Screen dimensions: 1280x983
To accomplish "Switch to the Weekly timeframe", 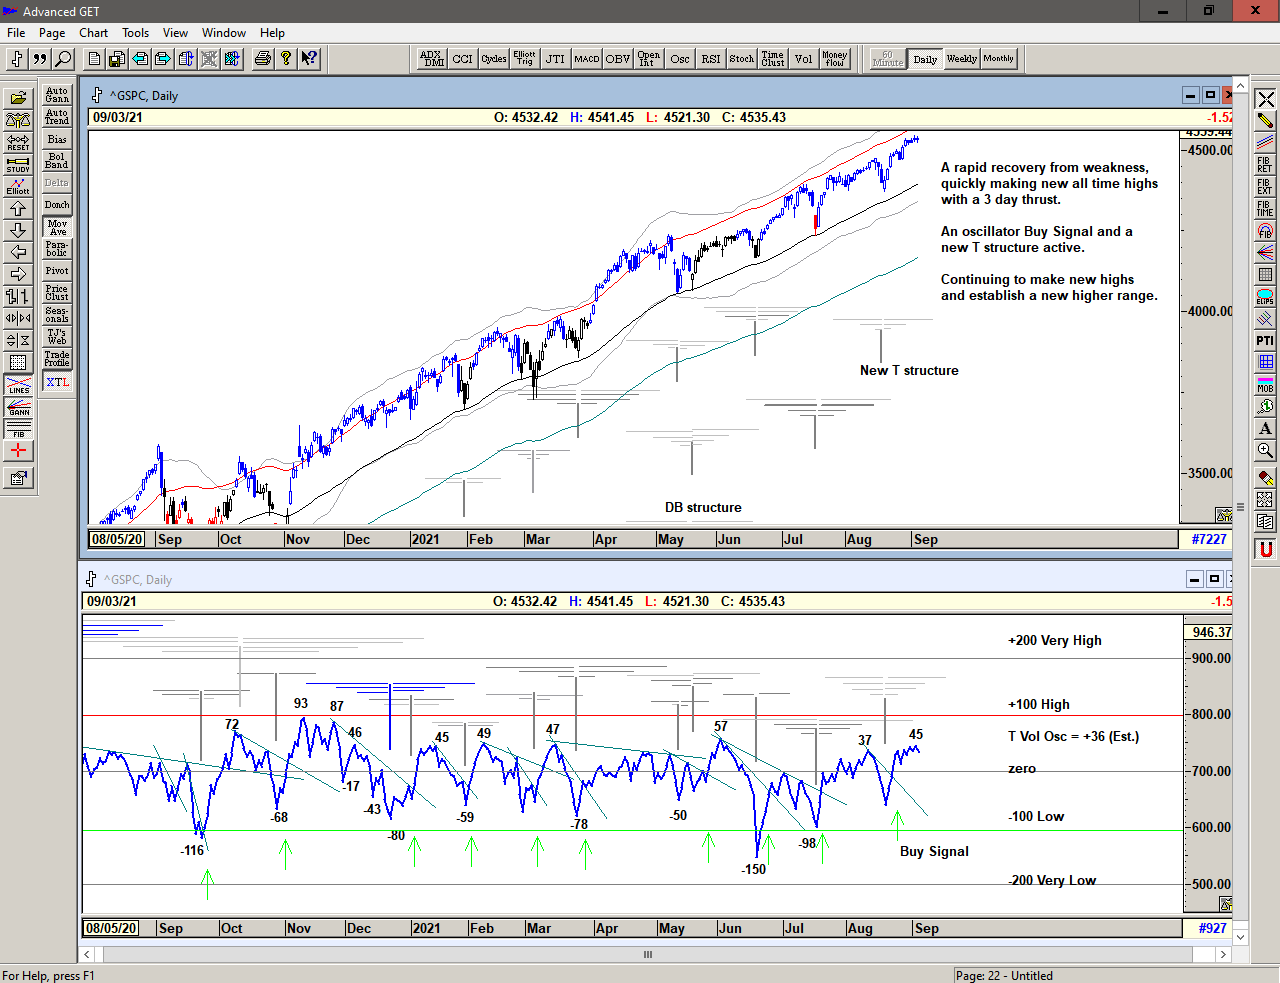I will (961, 59).
